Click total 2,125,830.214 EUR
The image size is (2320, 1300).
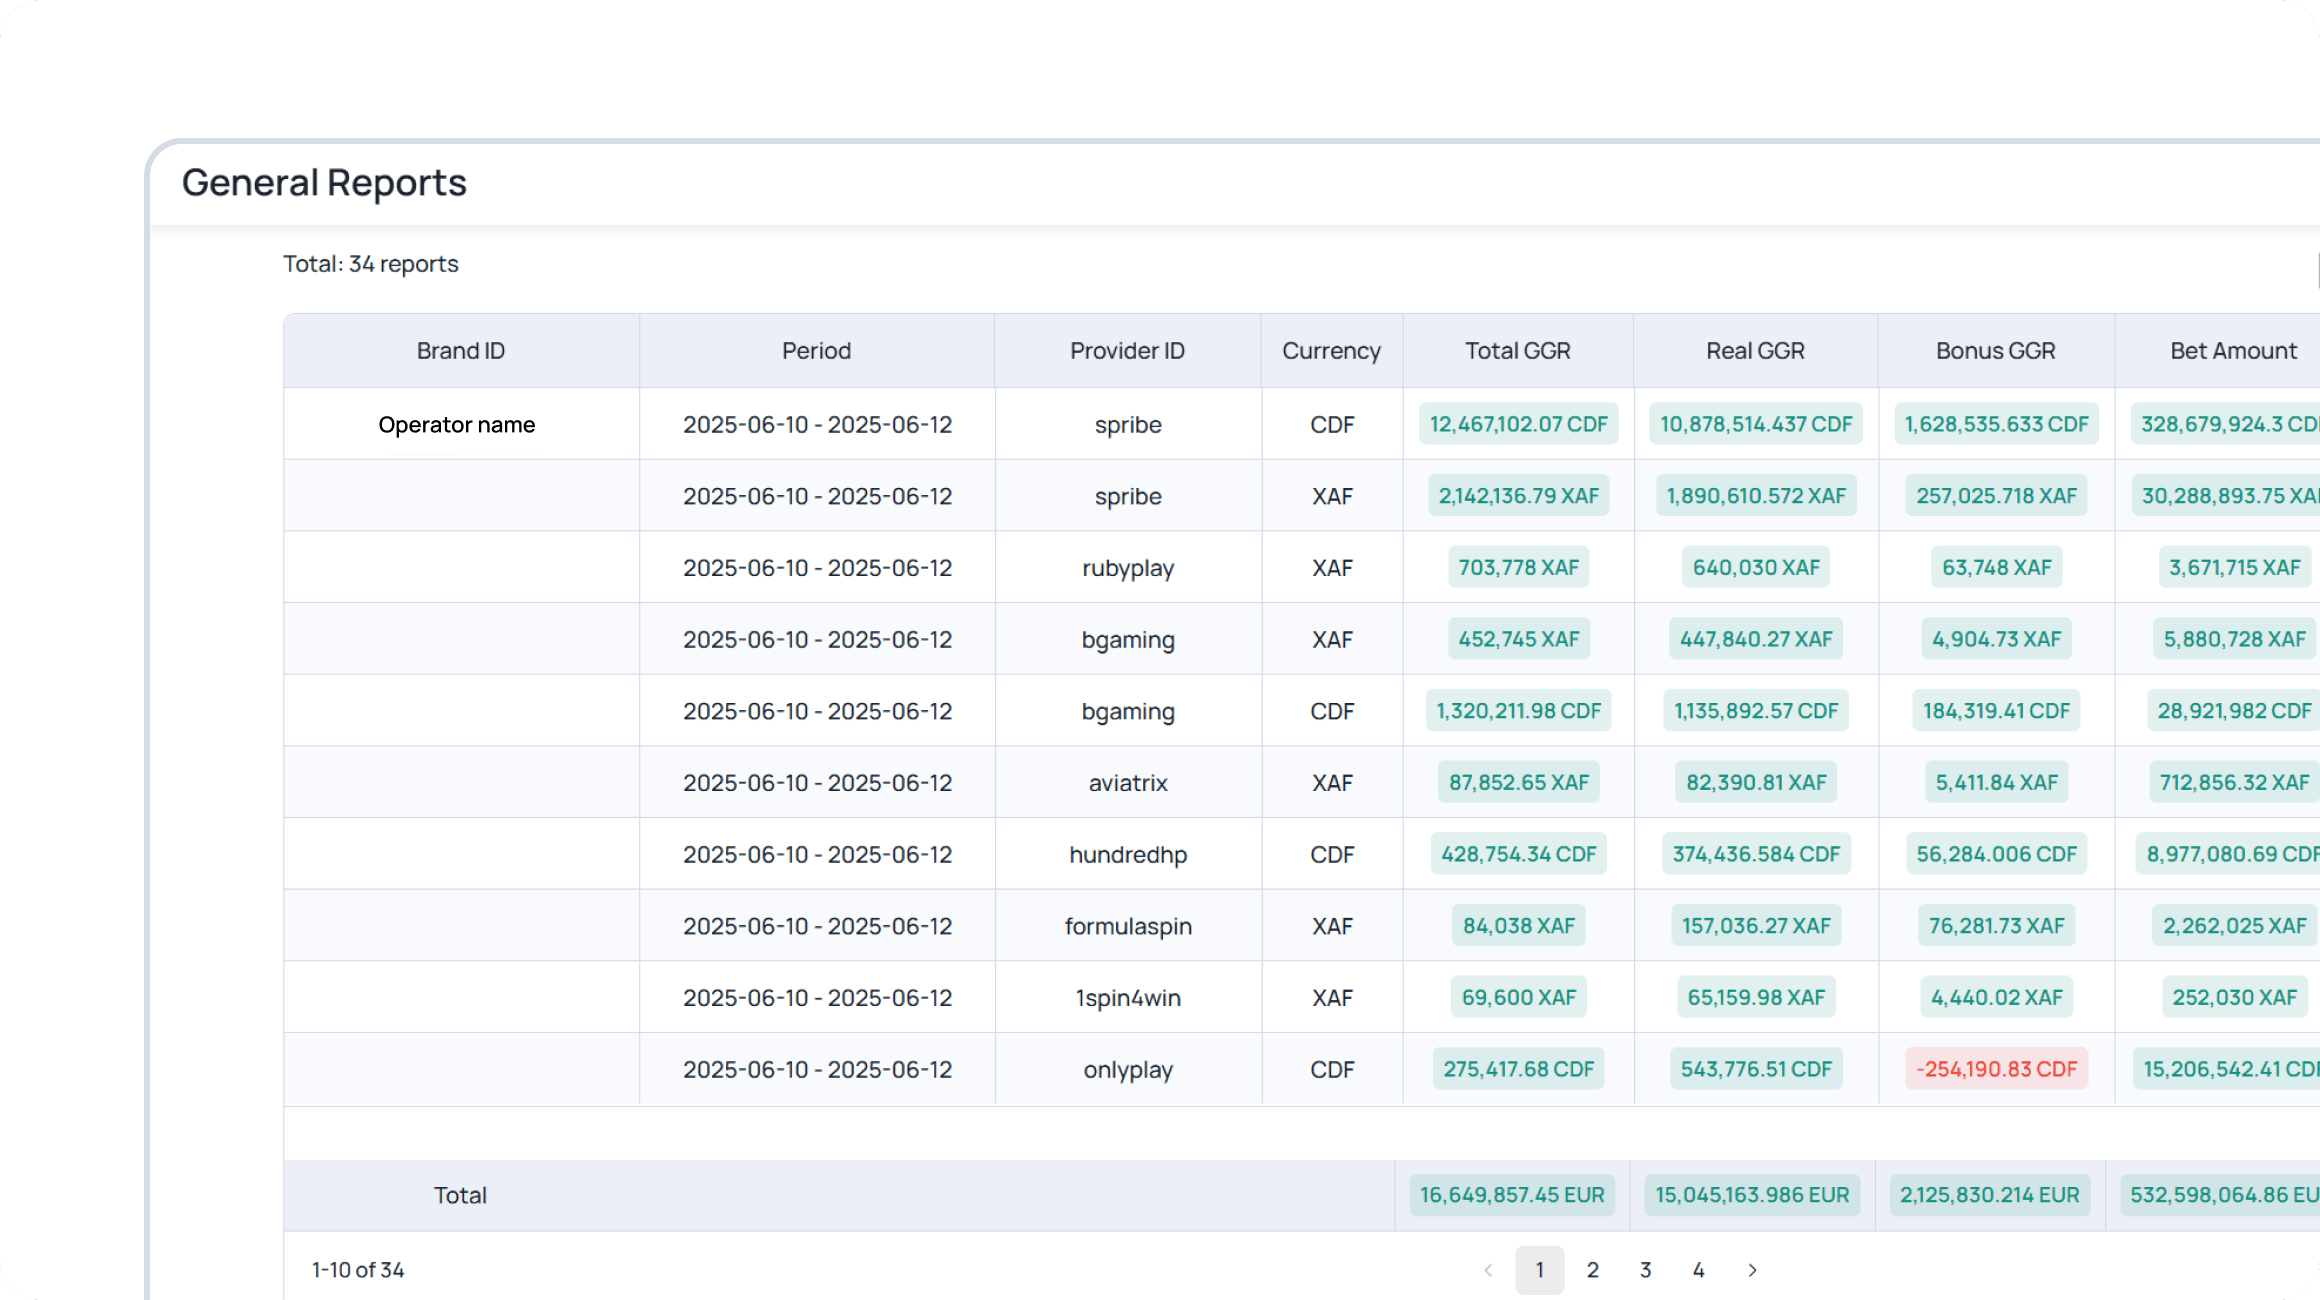(x=1990, y=1195)
